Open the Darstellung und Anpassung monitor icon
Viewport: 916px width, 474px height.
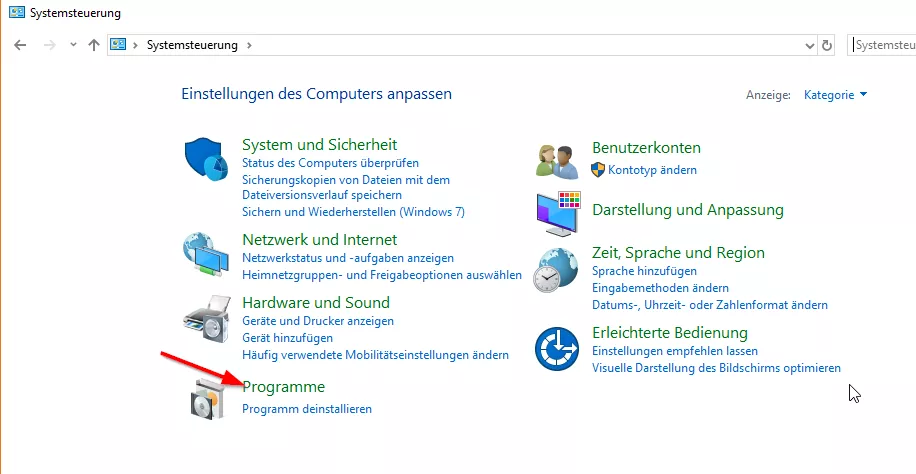pos(558,213)
